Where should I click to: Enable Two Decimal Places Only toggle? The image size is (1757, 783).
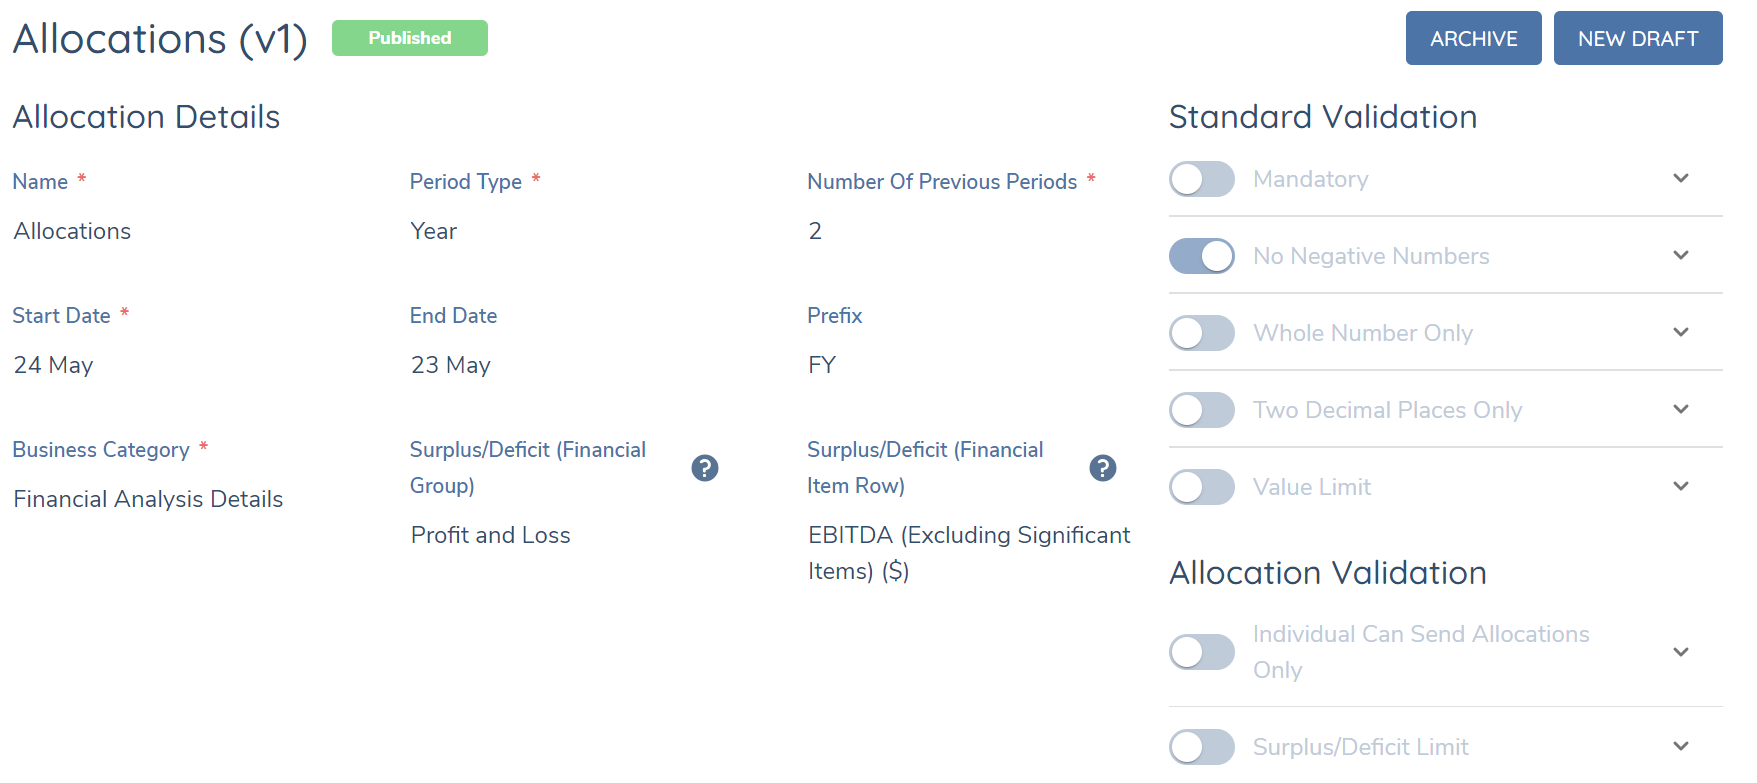1202,410
